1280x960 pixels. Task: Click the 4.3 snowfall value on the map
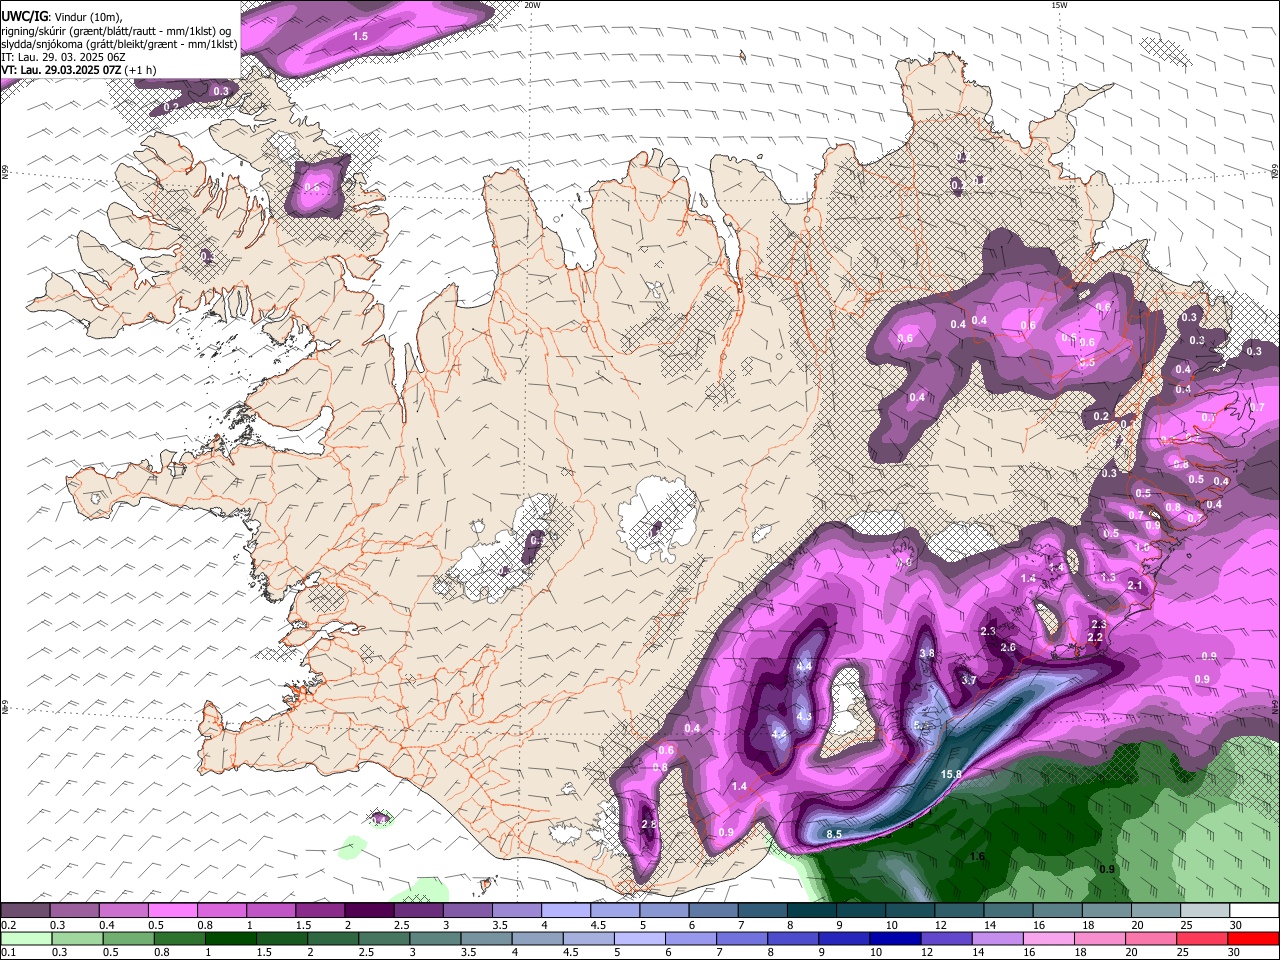click(x=803, y=717)
